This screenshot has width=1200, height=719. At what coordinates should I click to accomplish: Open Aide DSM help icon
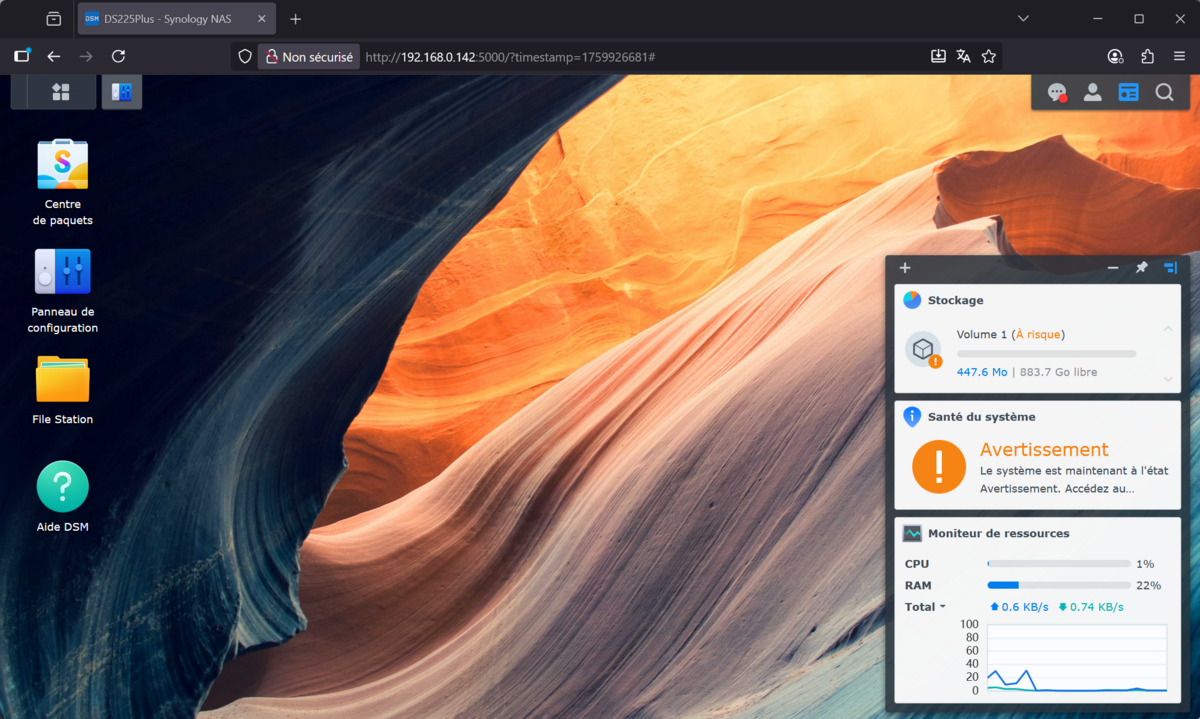(x=62, y=487)
